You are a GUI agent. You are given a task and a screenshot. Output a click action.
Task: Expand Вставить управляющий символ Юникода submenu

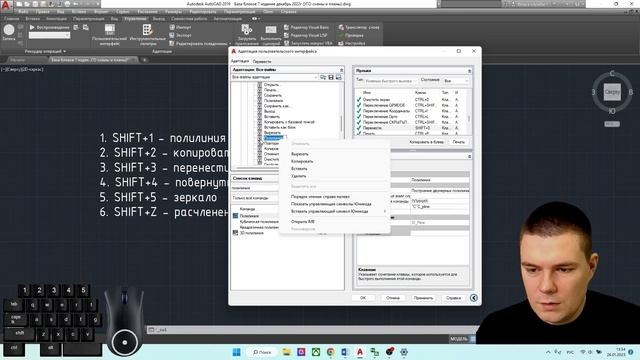[x=334, y=211]
